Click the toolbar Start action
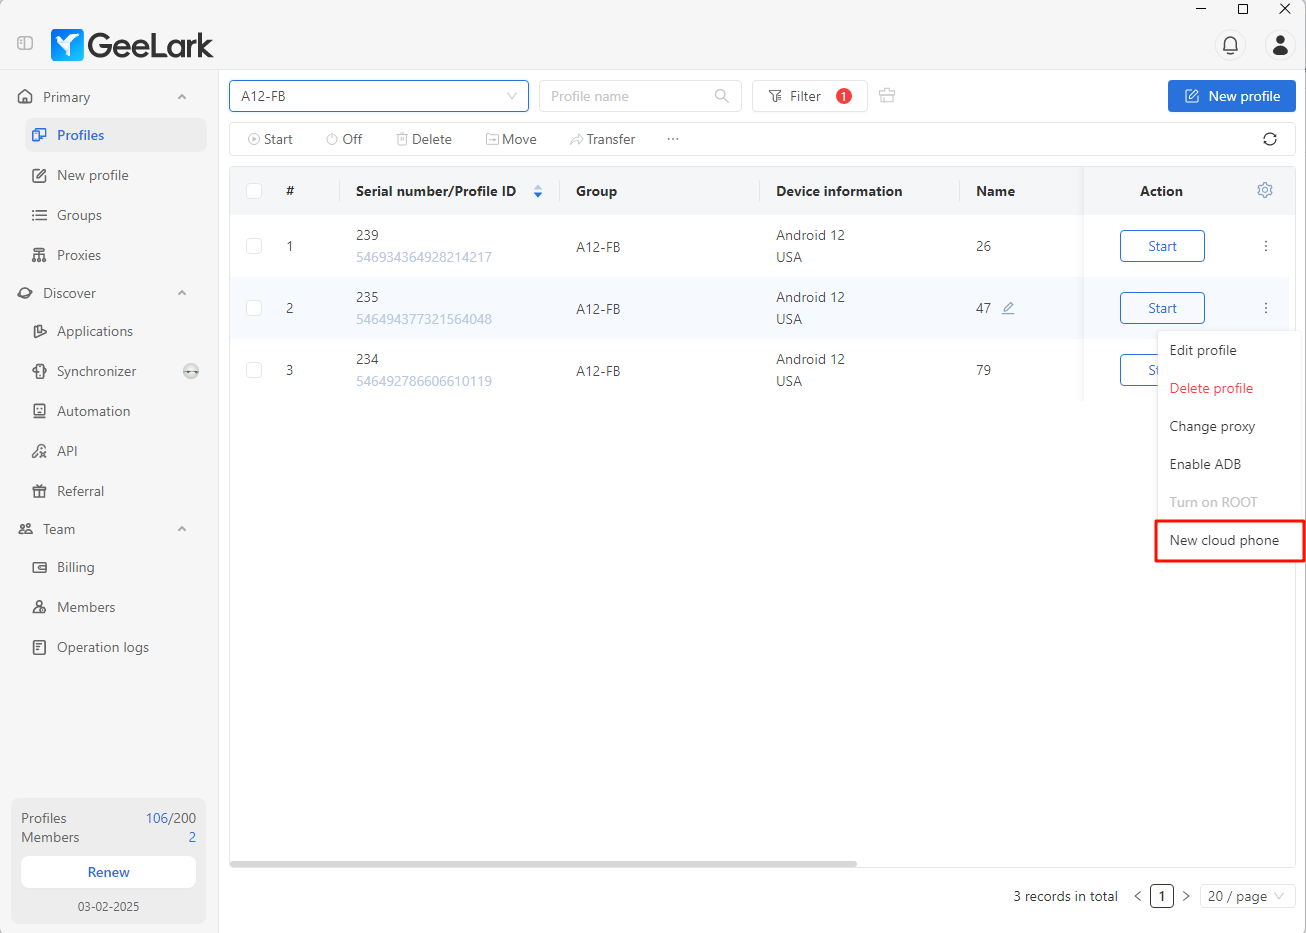The image size is (1306, 933). point(270,139)
